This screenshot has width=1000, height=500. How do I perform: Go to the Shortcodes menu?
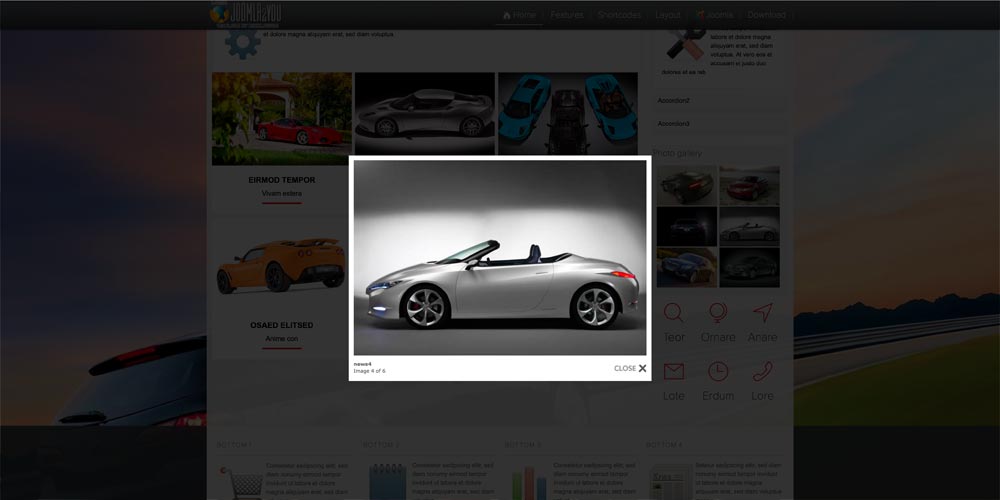tap(619, 15)
